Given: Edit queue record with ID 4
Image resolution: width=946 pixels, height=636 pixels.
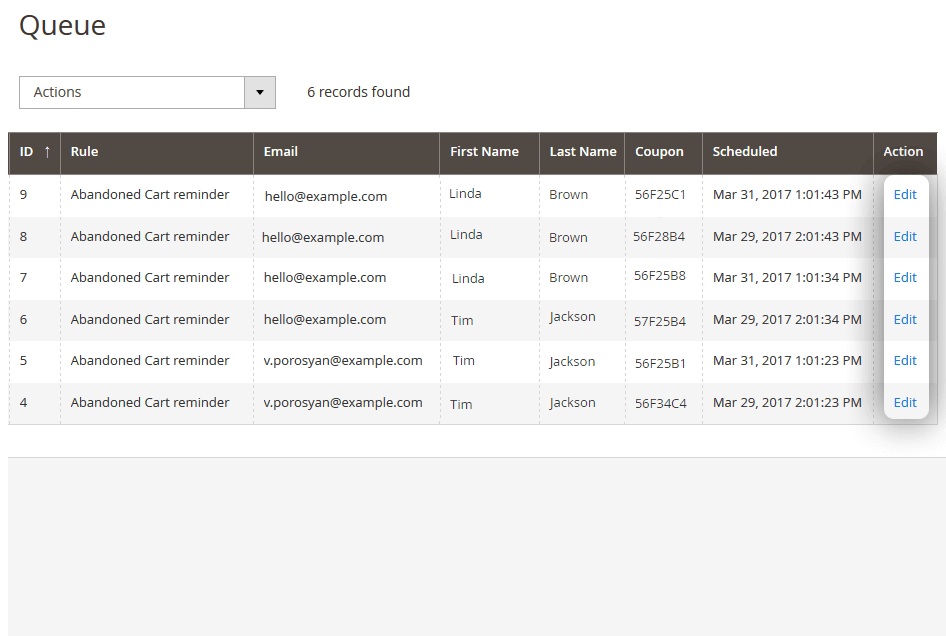Looking at the screenshot, I should click(905, 402).
